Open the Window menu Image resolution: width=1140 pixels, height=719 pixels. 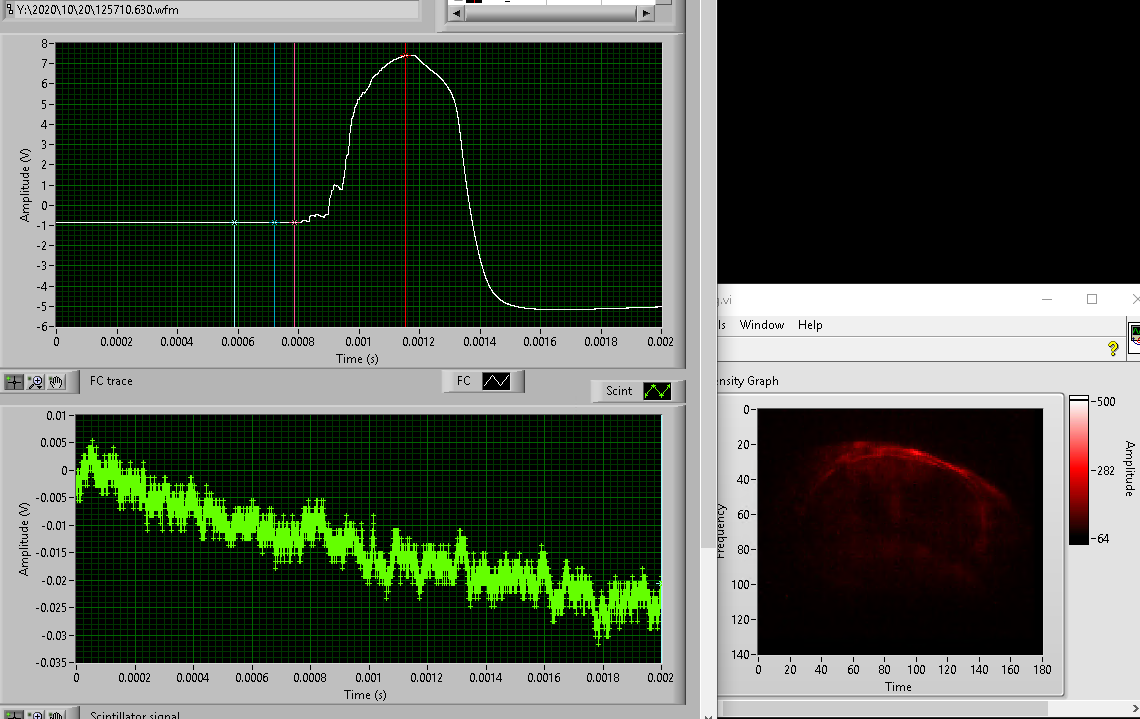pyautogui.click(x=761, y=325)
